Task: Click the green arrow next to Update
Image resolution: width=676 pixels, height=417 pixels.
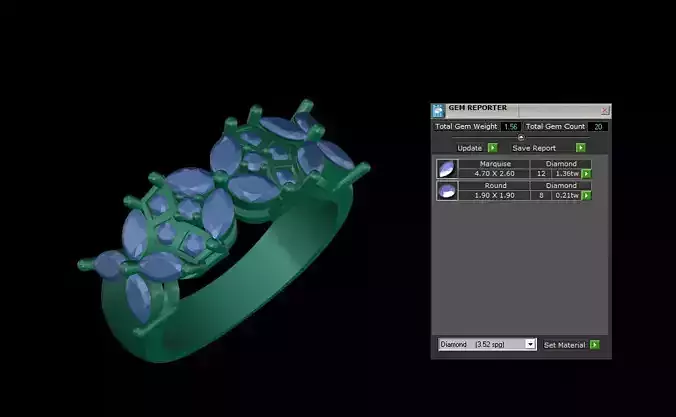Action: pyautogui.click(x=493, y=148)
